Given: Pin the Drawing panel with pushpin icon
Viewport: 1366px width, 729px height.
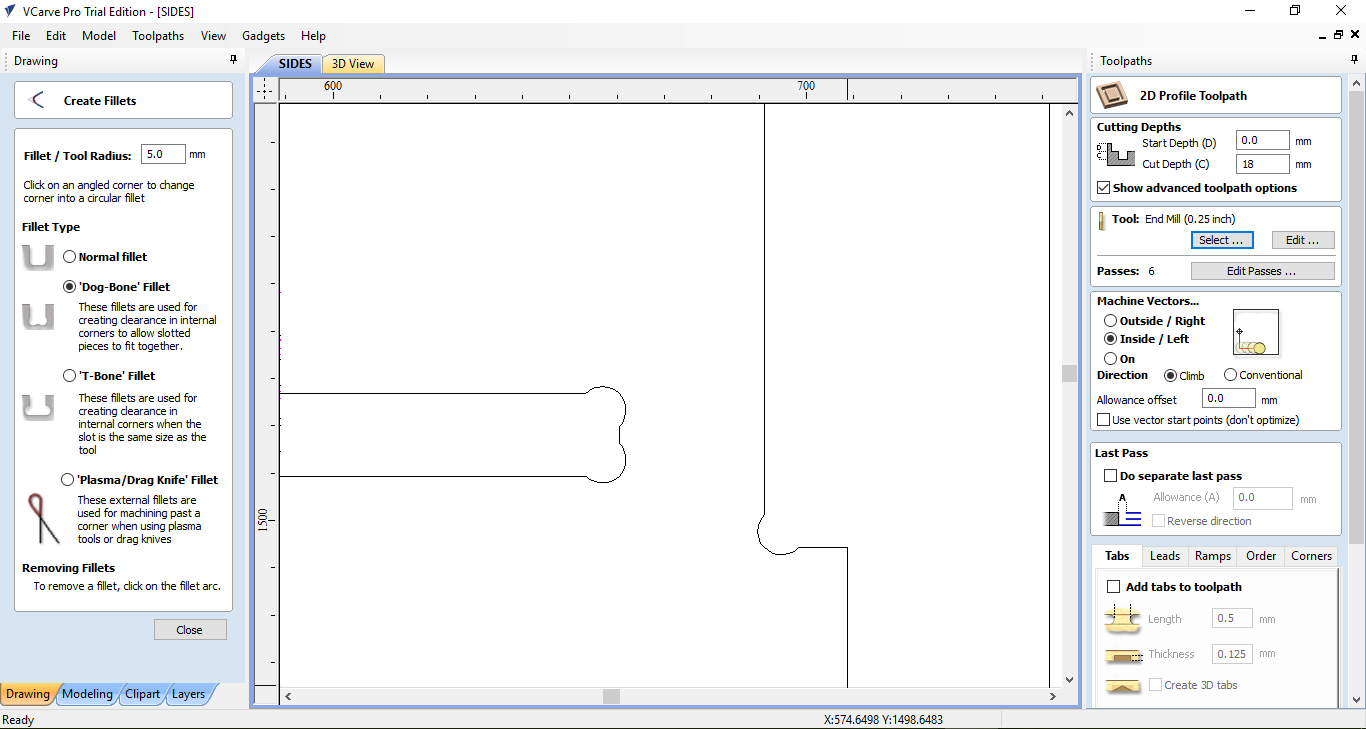Looking at the screenshot, I should pyautogui.click(x=234, y=60).
